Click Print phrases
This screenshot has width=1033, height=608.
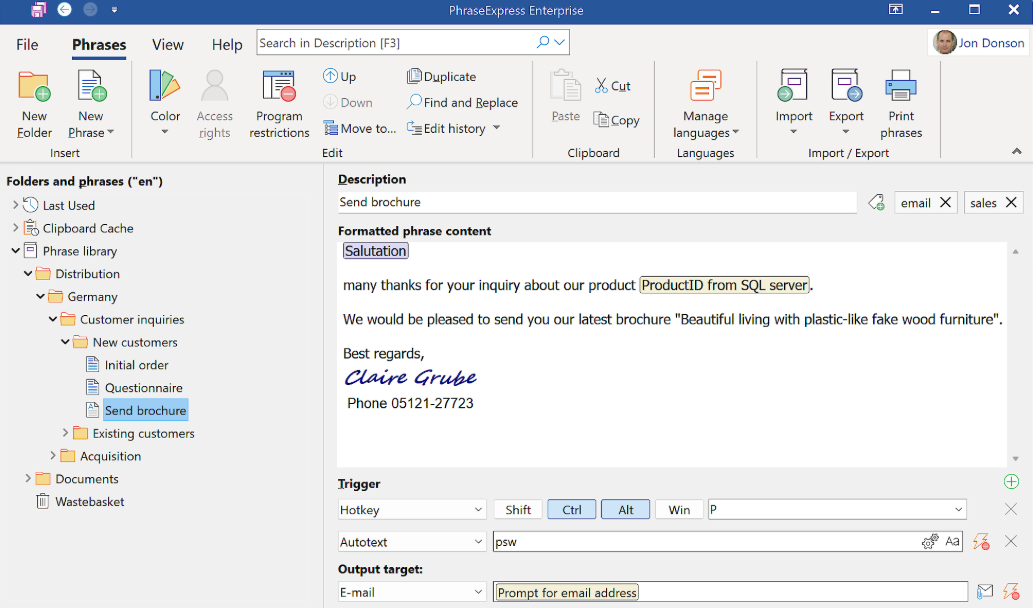(x=901, y=103)
